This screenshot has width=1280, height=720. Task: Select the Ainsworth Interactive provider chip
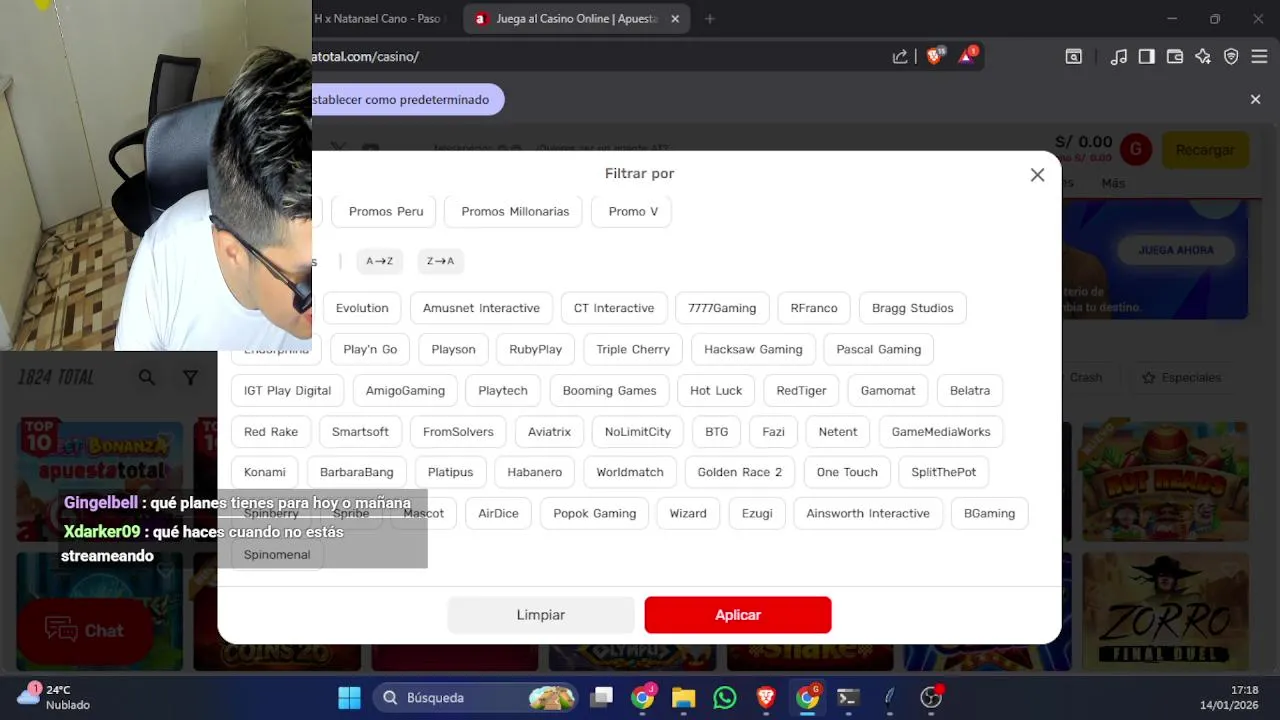pyautogui.click(x=868, y=513)
